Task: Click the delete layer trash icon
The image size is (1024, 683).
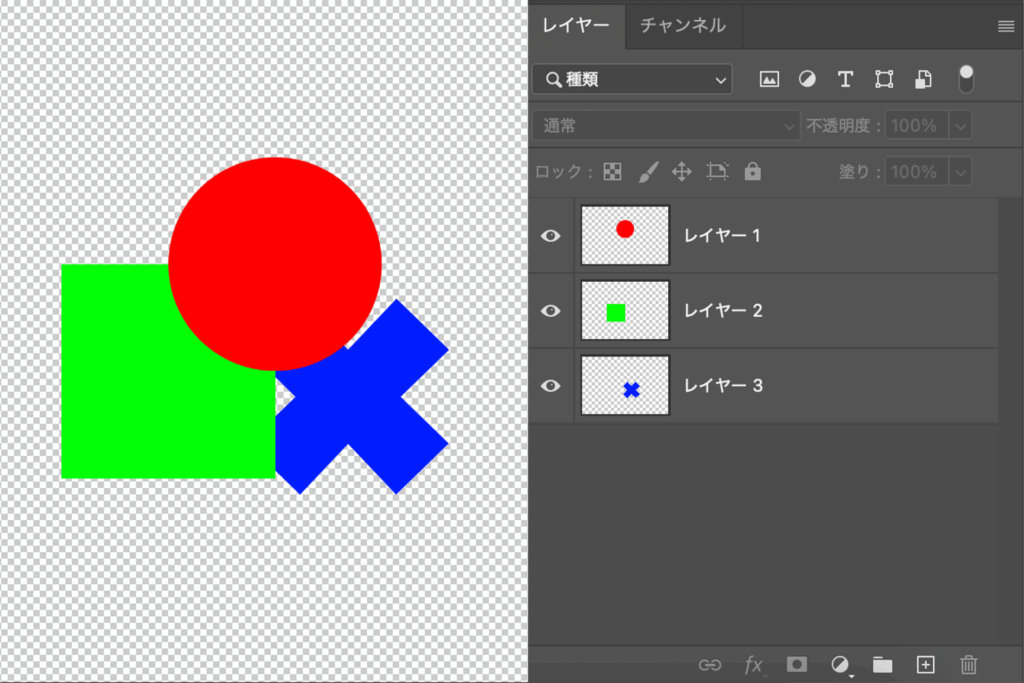Action: [968, 664]
